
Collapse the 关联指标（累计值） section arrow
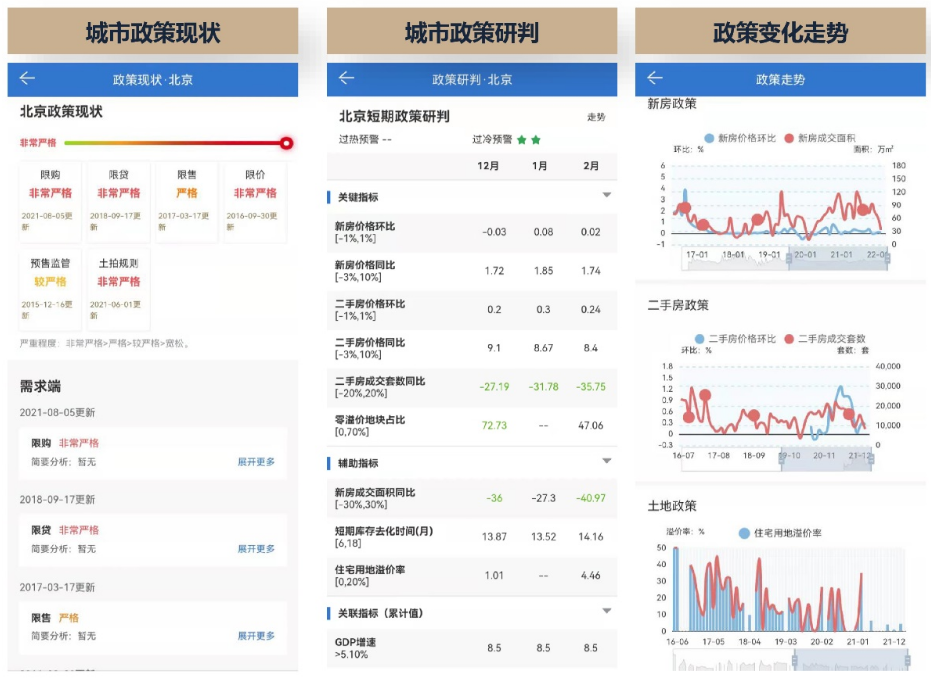click(x=606, y=611)
